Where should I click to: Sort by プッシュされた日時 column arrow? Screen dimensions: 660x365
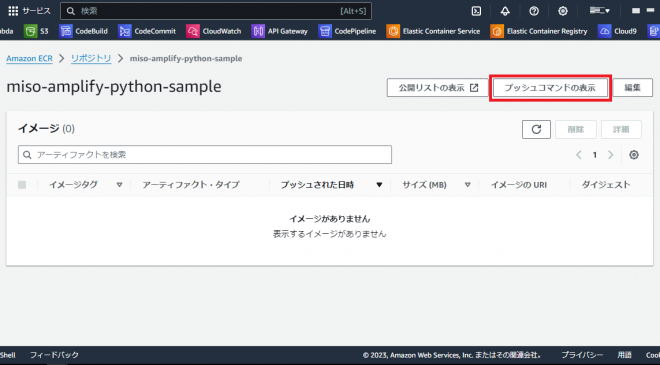tap(379, 185)
